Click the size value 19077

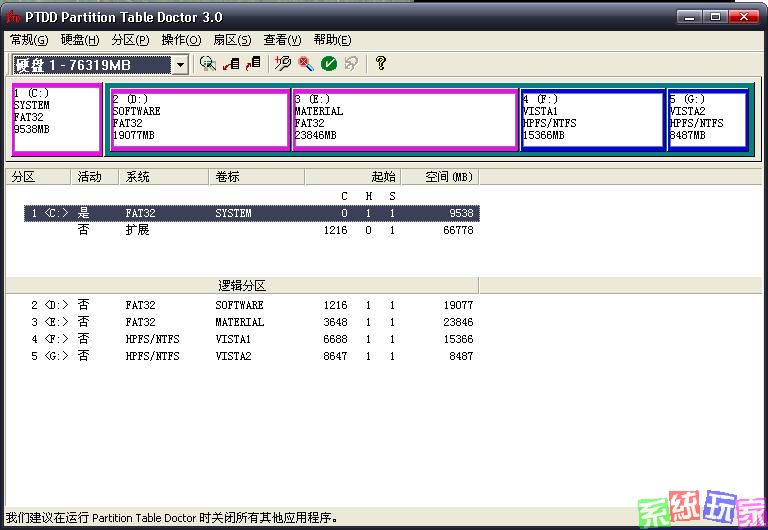pos(458,305)
